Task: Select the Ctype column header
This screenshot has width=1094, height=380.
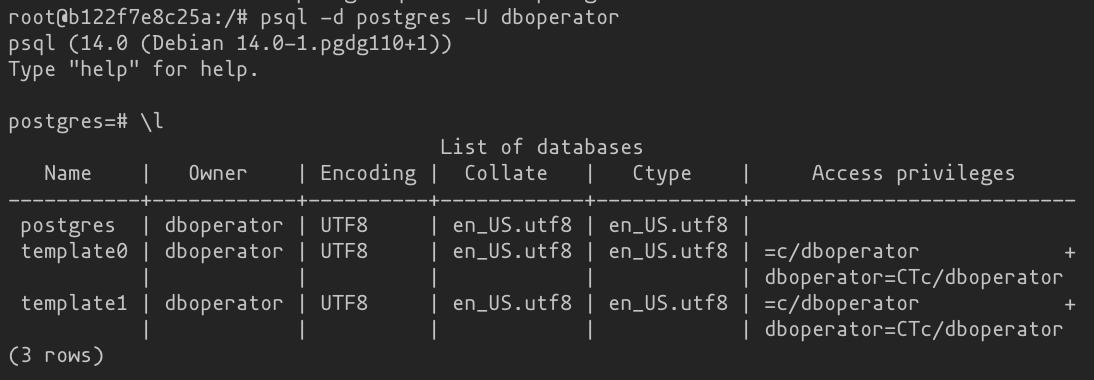Action: (x=661, y=174)
